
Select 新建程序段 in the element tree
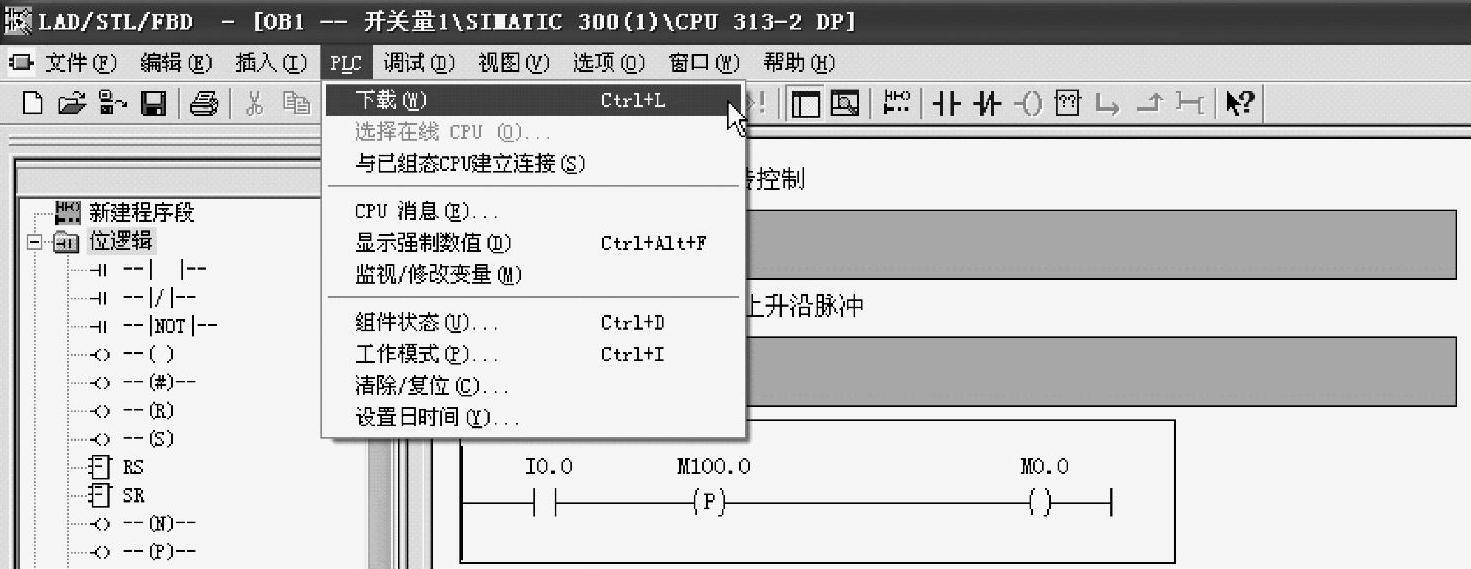[141, 212]
